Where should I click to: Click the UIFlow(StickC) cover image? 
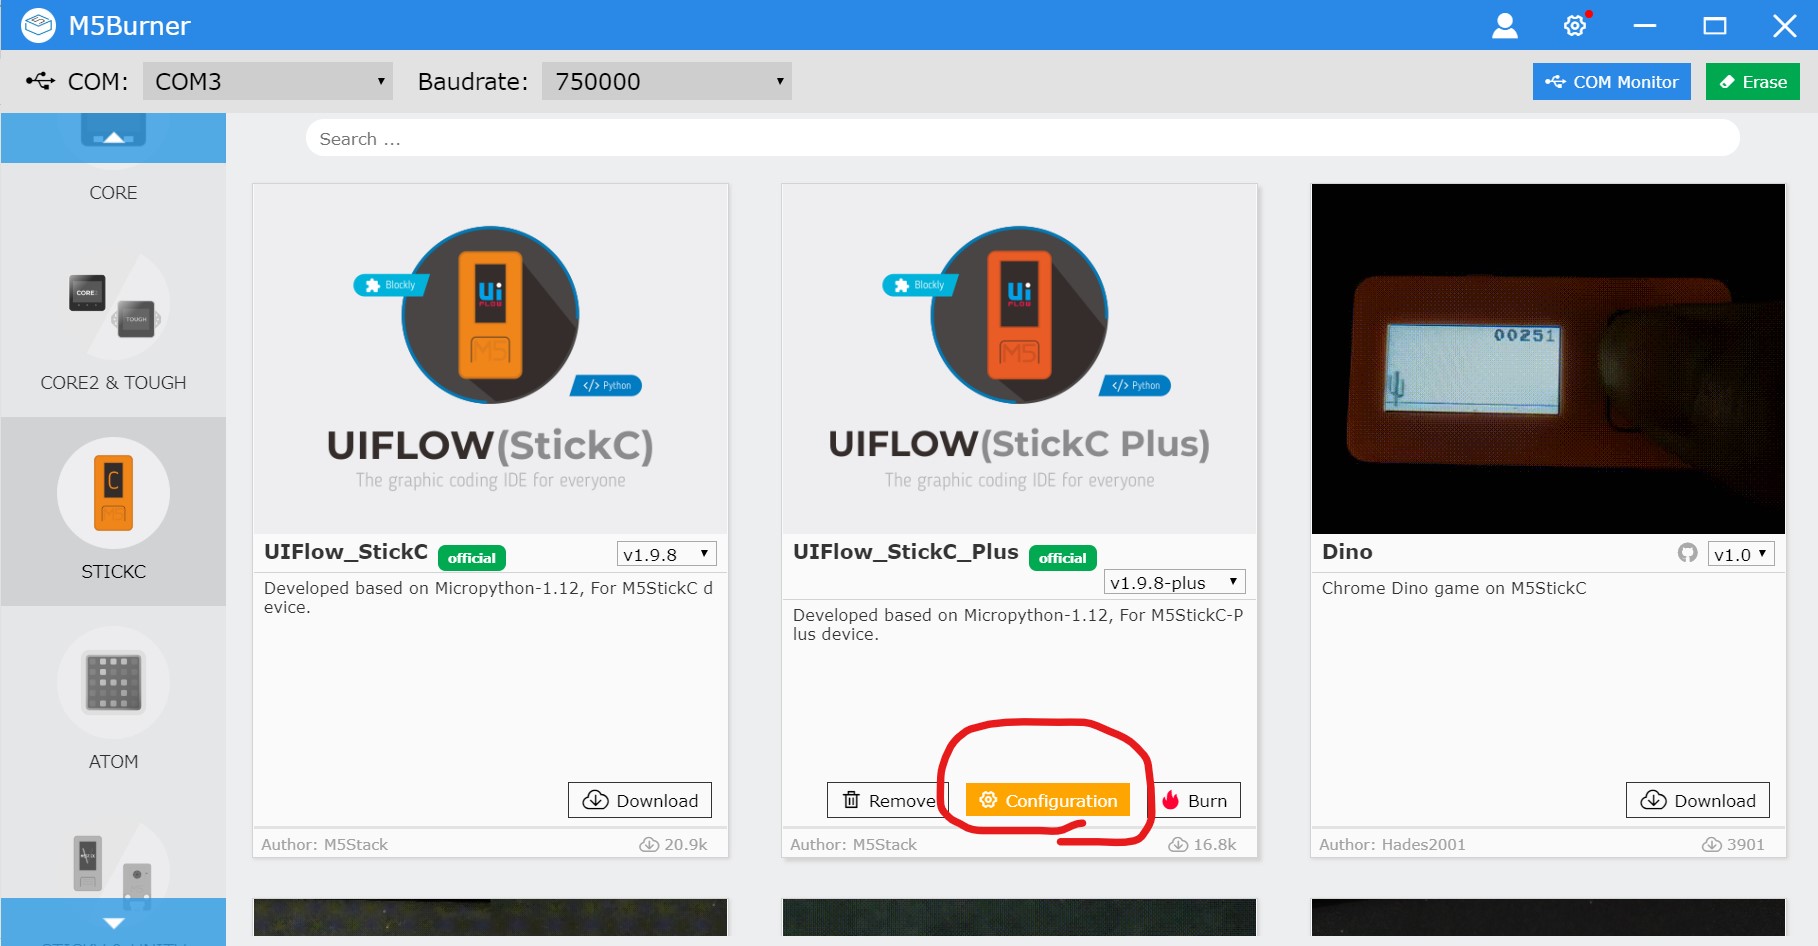point(490,358)
